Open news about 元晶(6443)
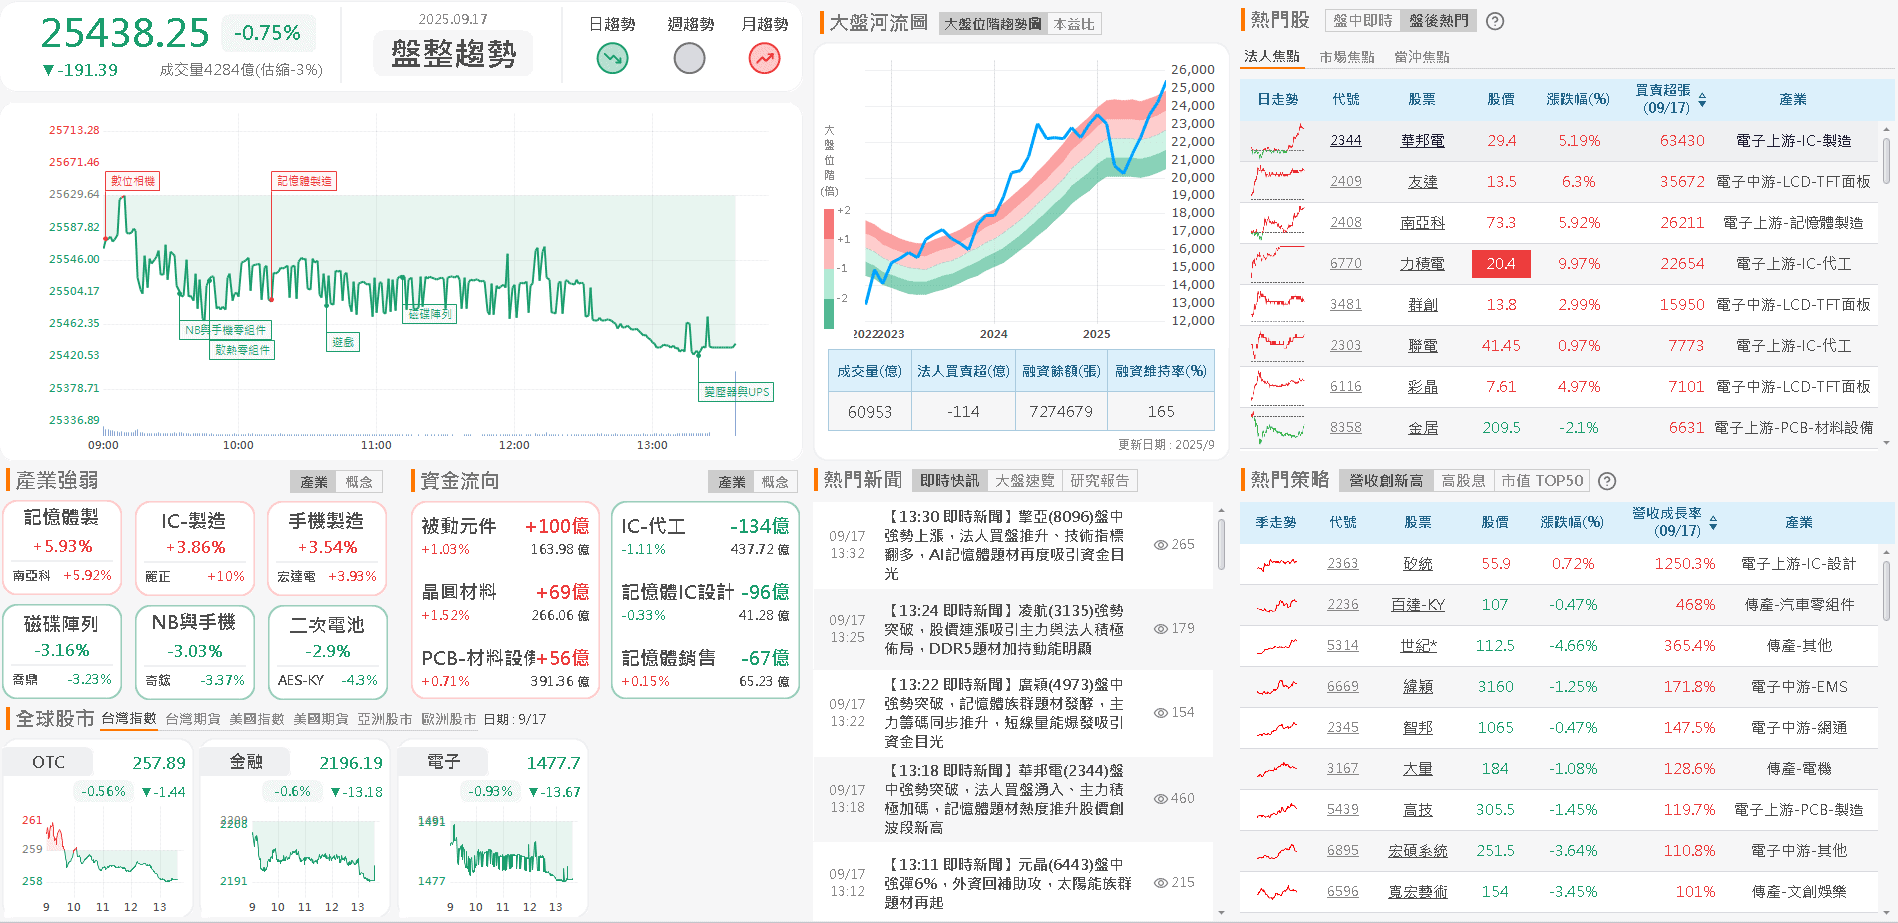This screenshot has height=923, width=1898. pos(1008,883)
